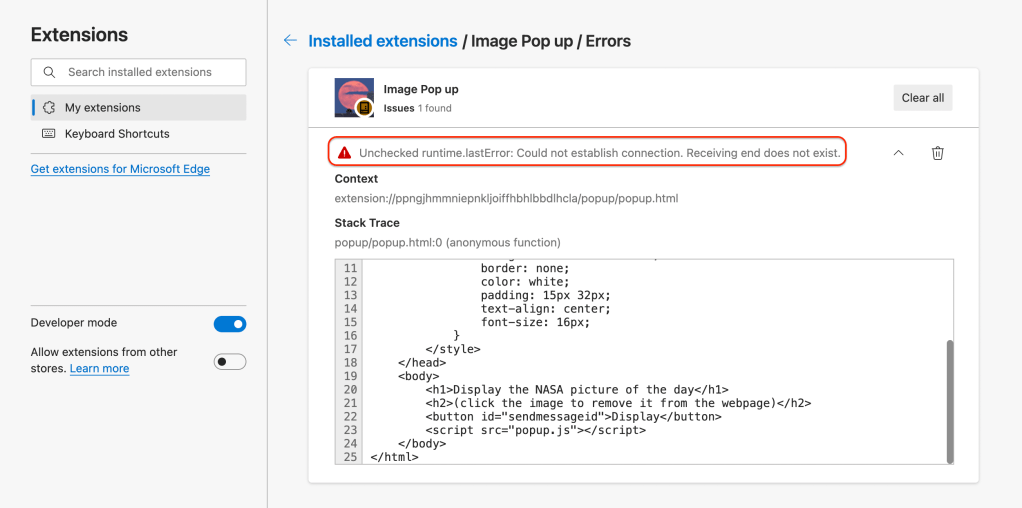Disable the Developer mode toggle

click(x=230, y=324)
